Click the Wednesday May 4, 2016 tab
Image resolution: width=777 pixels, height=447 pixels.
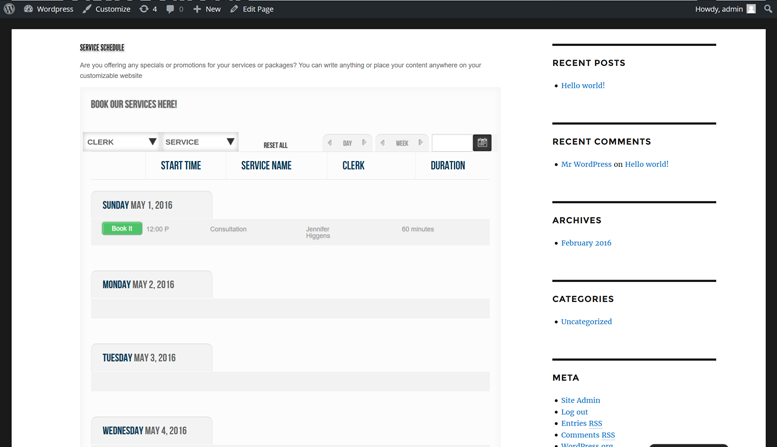(x=152, y=431)
